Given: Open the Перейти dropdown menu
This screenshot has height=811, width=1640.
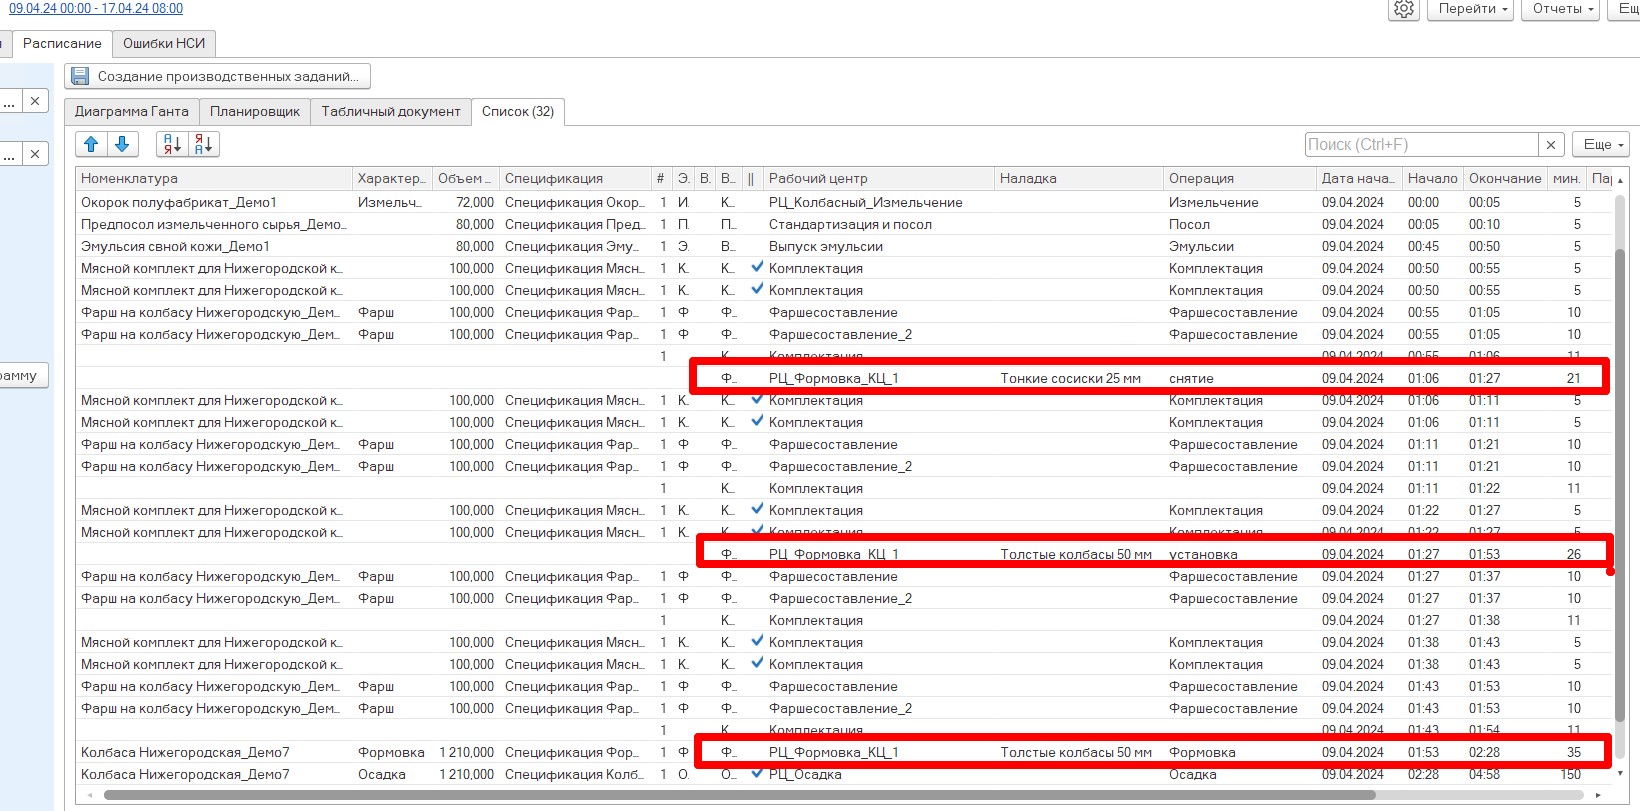Looking at the screenshot, I should 1472,9.
